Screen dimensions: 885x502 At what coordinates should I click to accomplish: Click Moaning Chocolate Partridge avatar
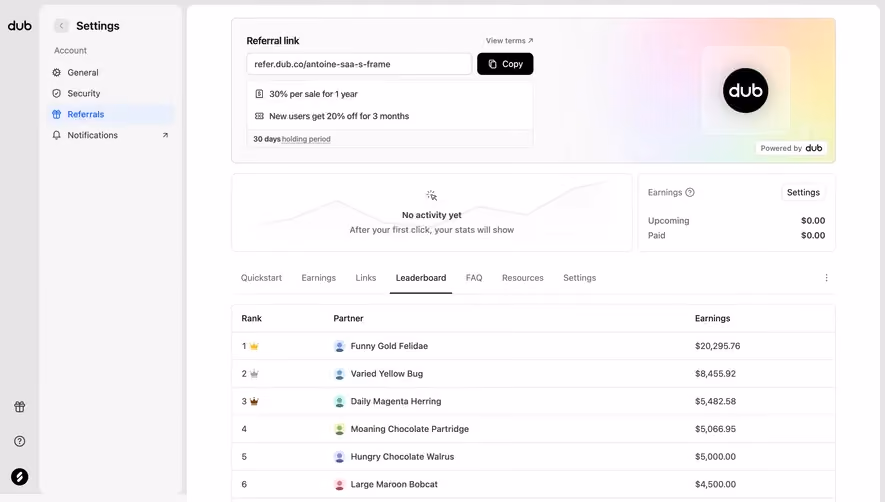tap(339, 429)
